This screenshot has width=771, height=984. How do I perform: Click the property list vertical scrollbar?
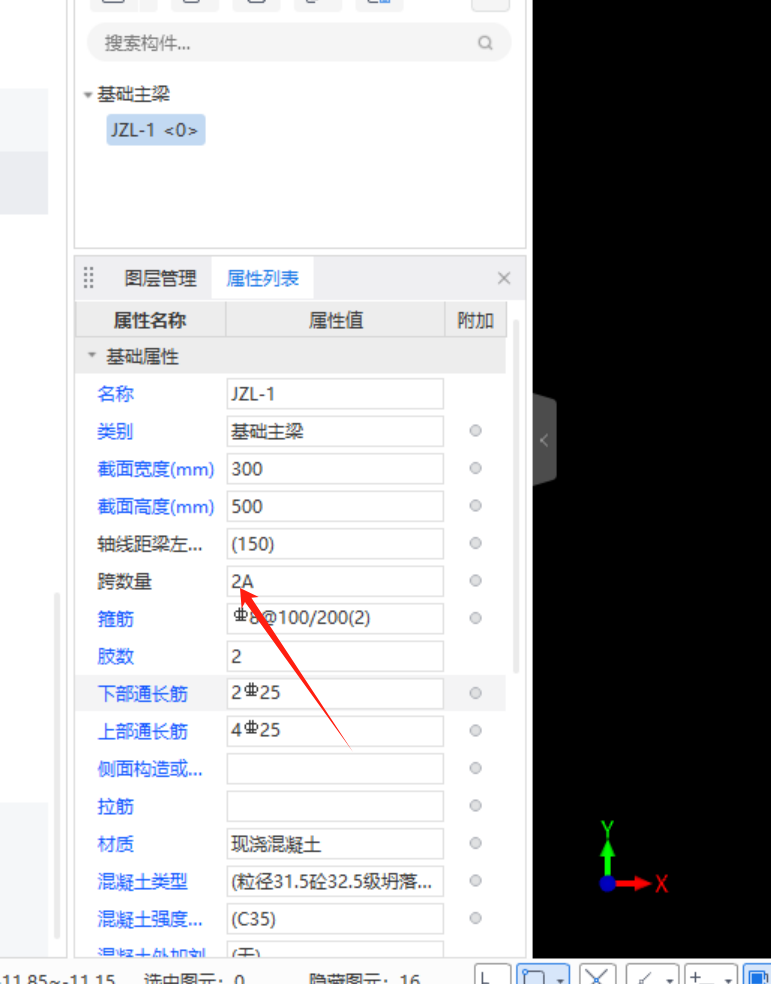pos(516,496)
